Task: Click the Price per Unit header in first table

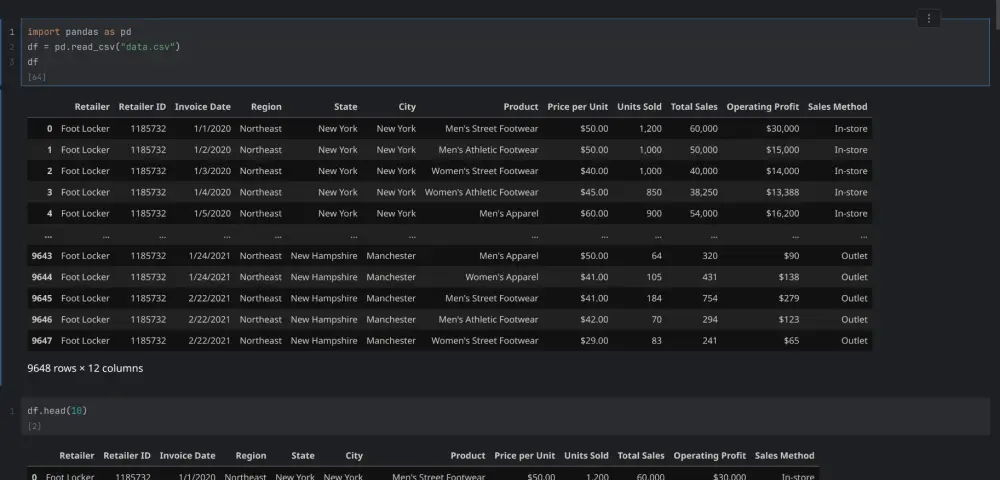Action: (578, 107)
